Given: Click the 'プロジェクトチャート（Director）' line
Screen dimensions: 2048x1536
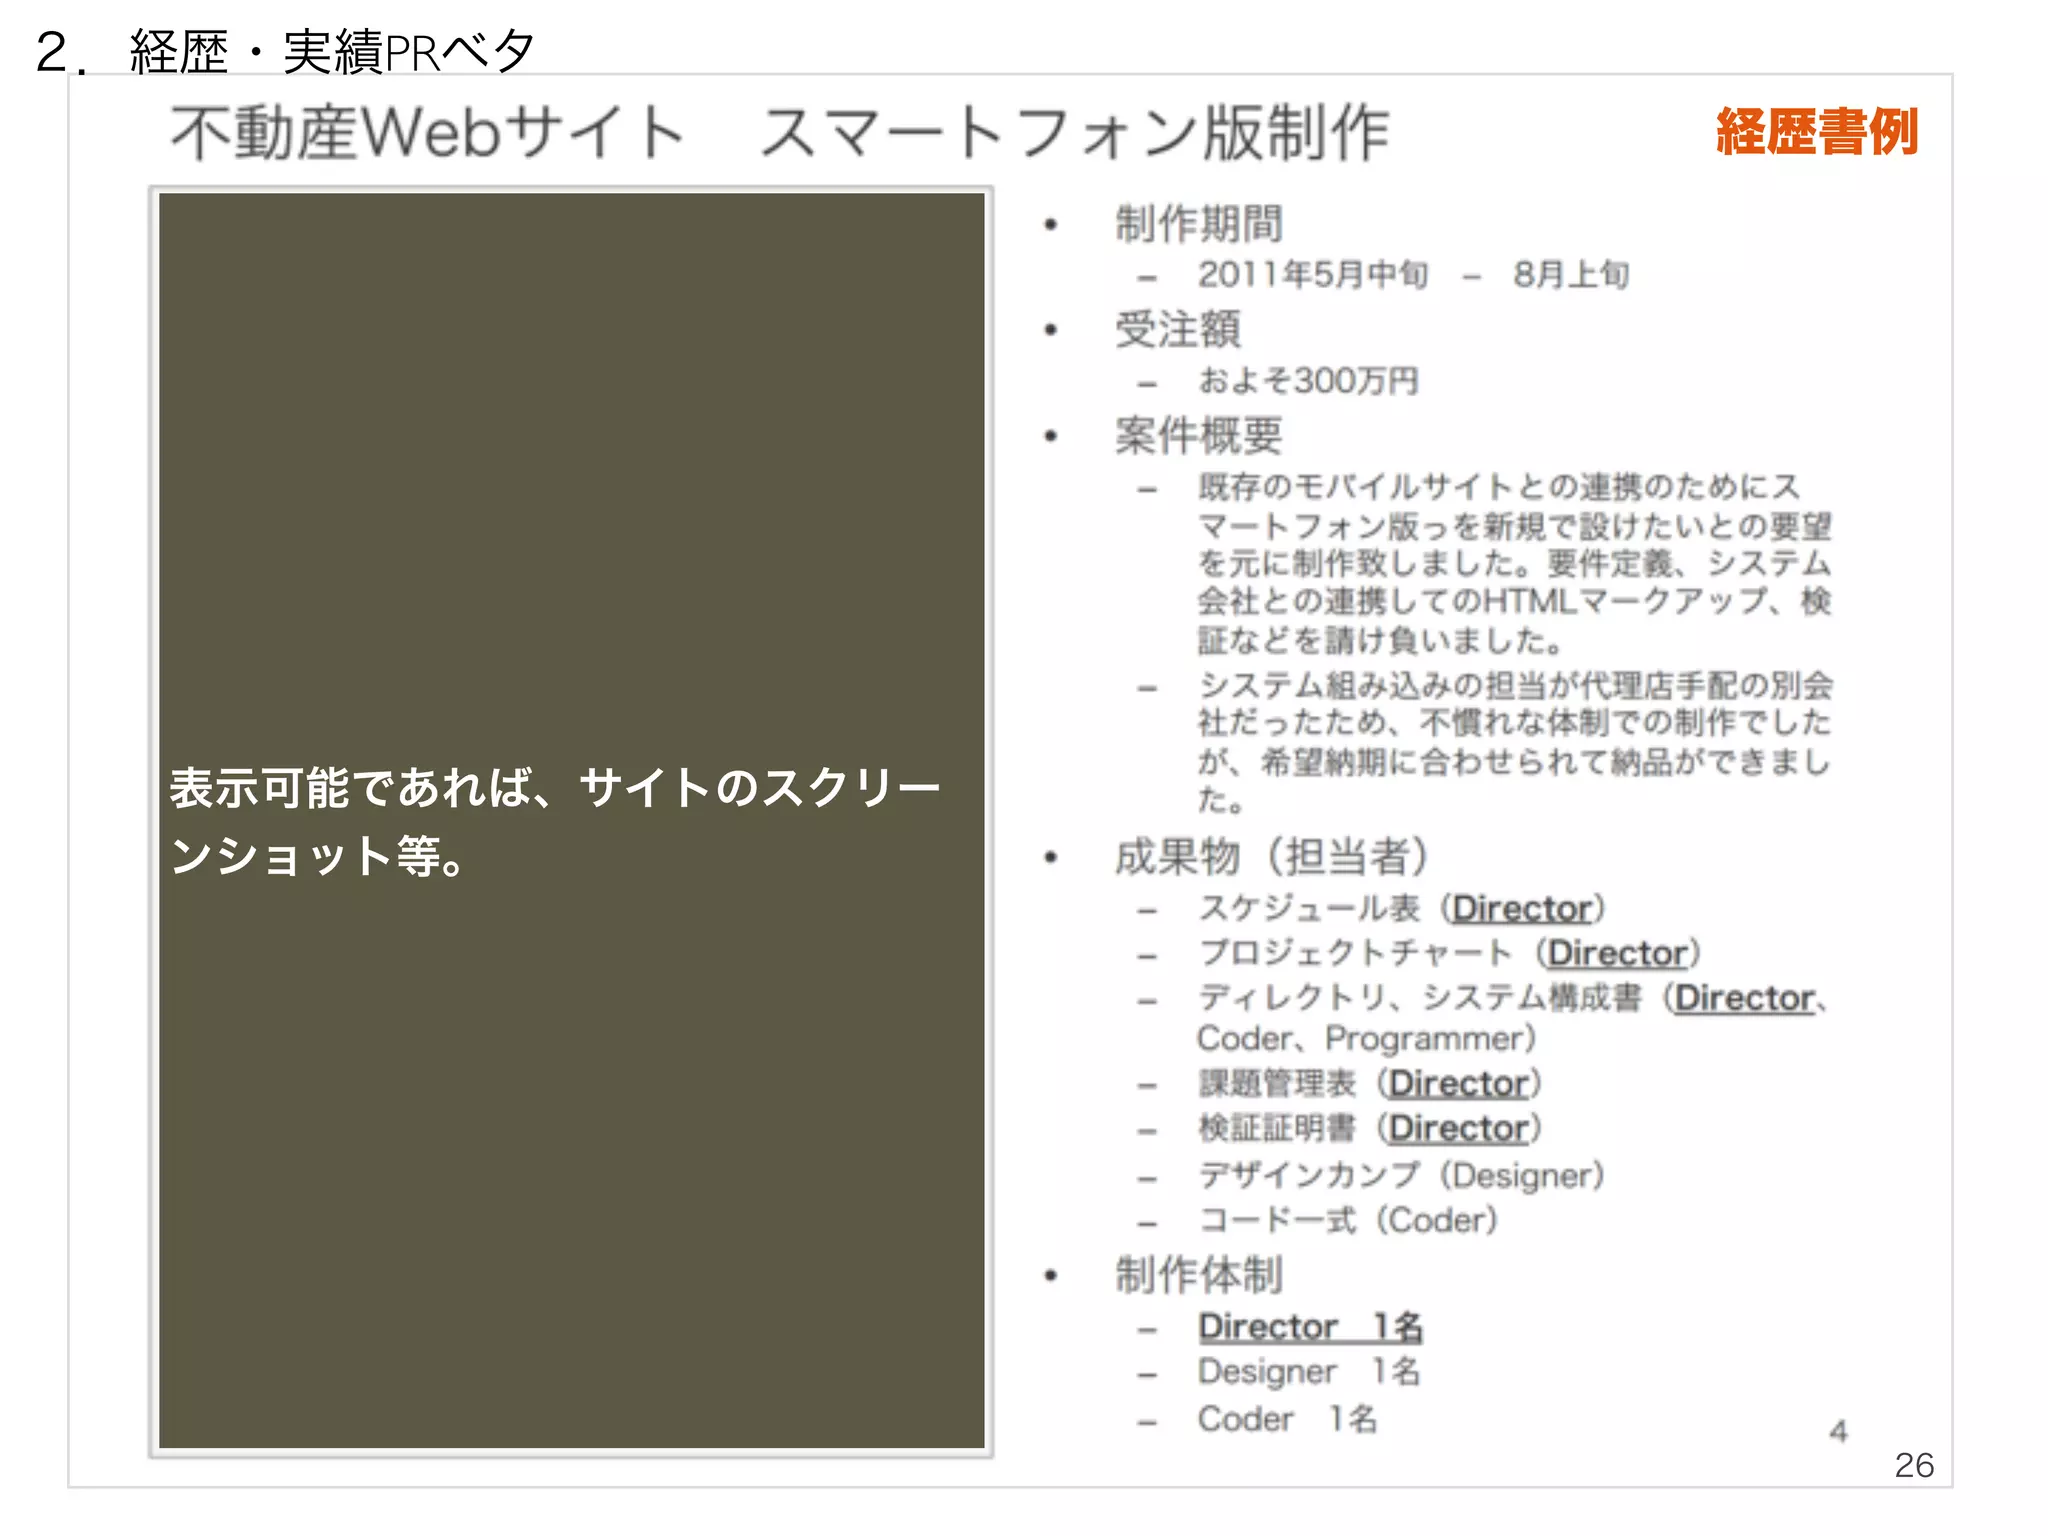Looking at the screenshot, I should pos(1450,953).
